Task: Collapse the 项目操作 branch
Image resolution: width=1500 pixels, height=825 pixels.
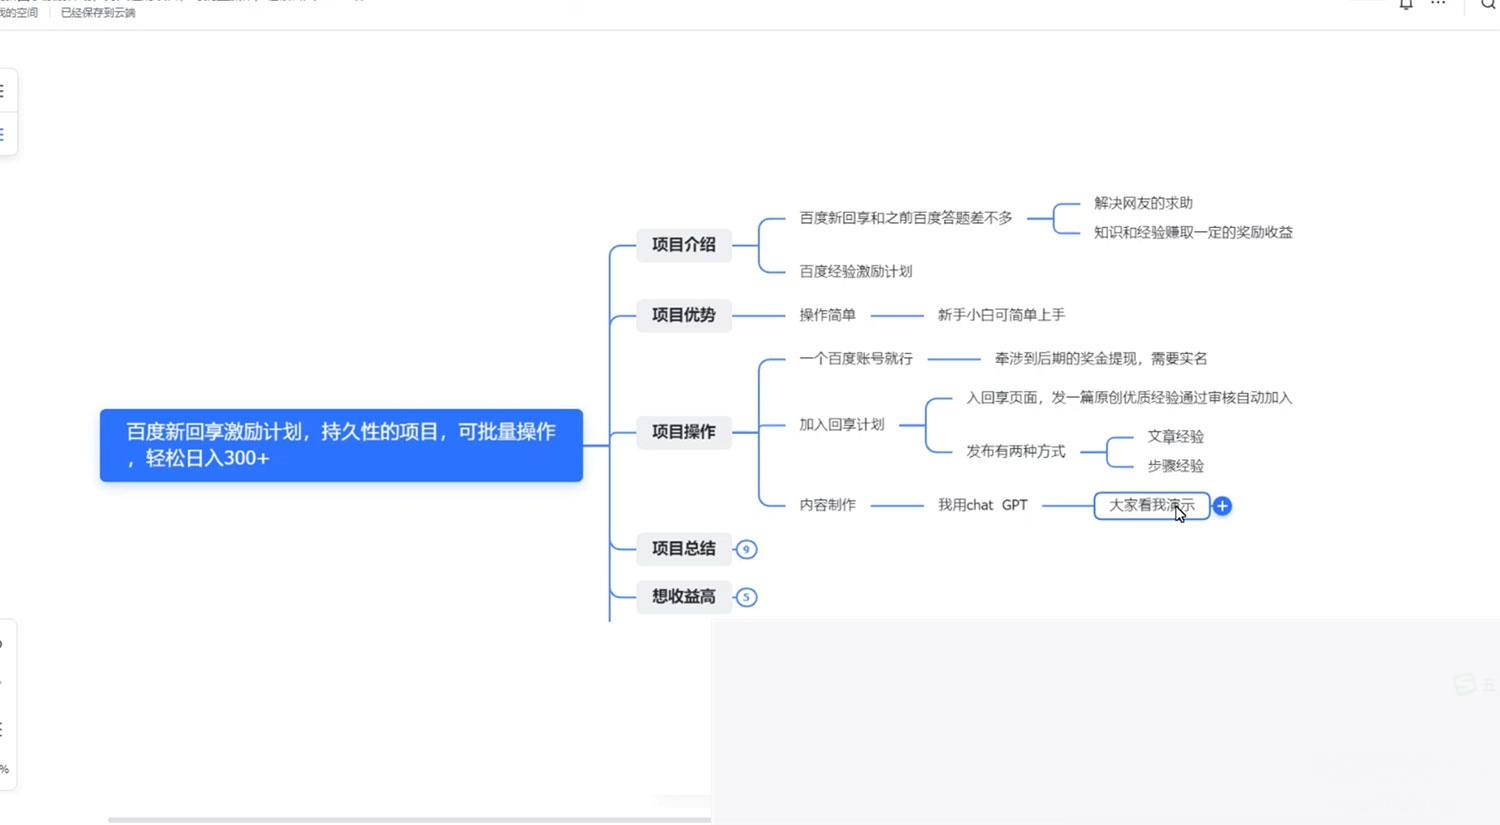Action: tap(683, 432)
